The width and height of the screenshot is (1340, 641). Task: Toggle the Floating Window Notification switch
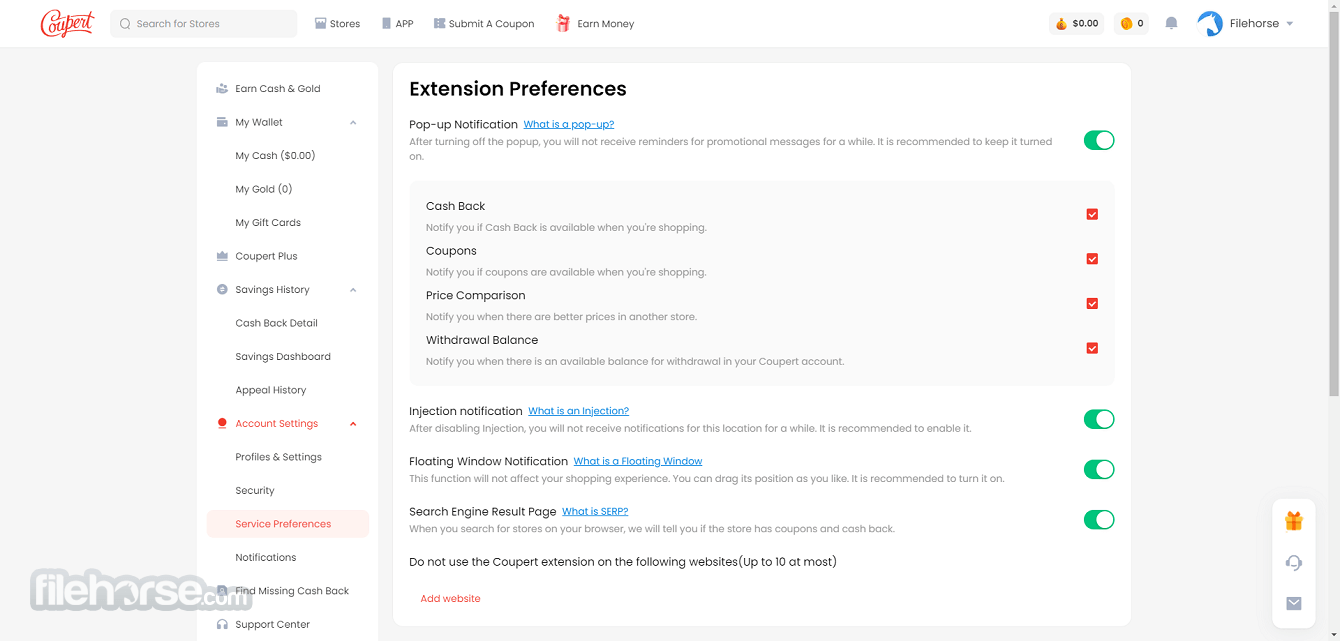pos(1099,470)
